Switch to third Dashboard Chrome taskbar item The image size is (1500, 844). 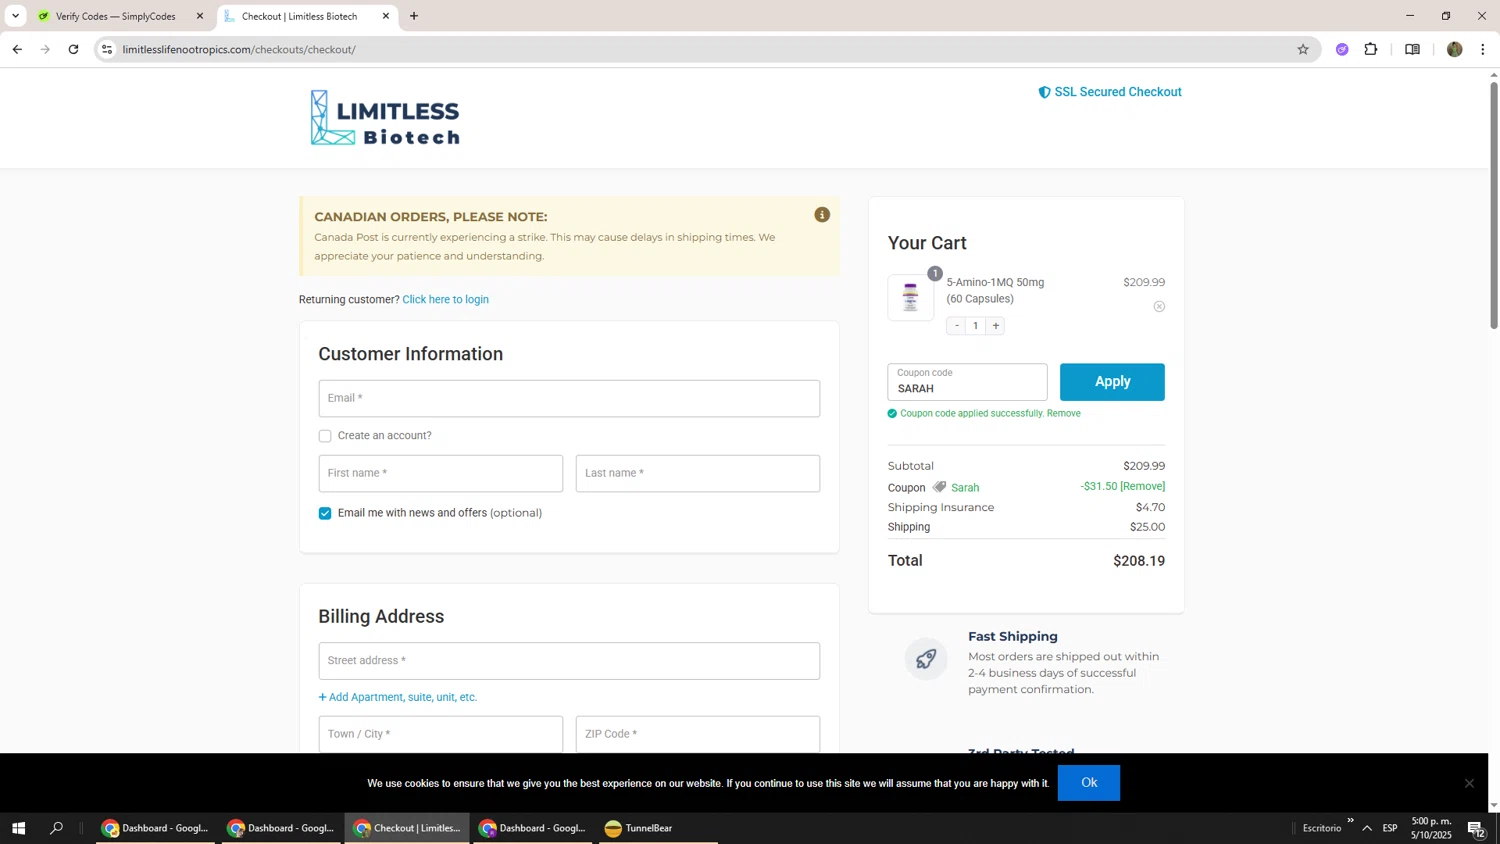pos(533,829)
